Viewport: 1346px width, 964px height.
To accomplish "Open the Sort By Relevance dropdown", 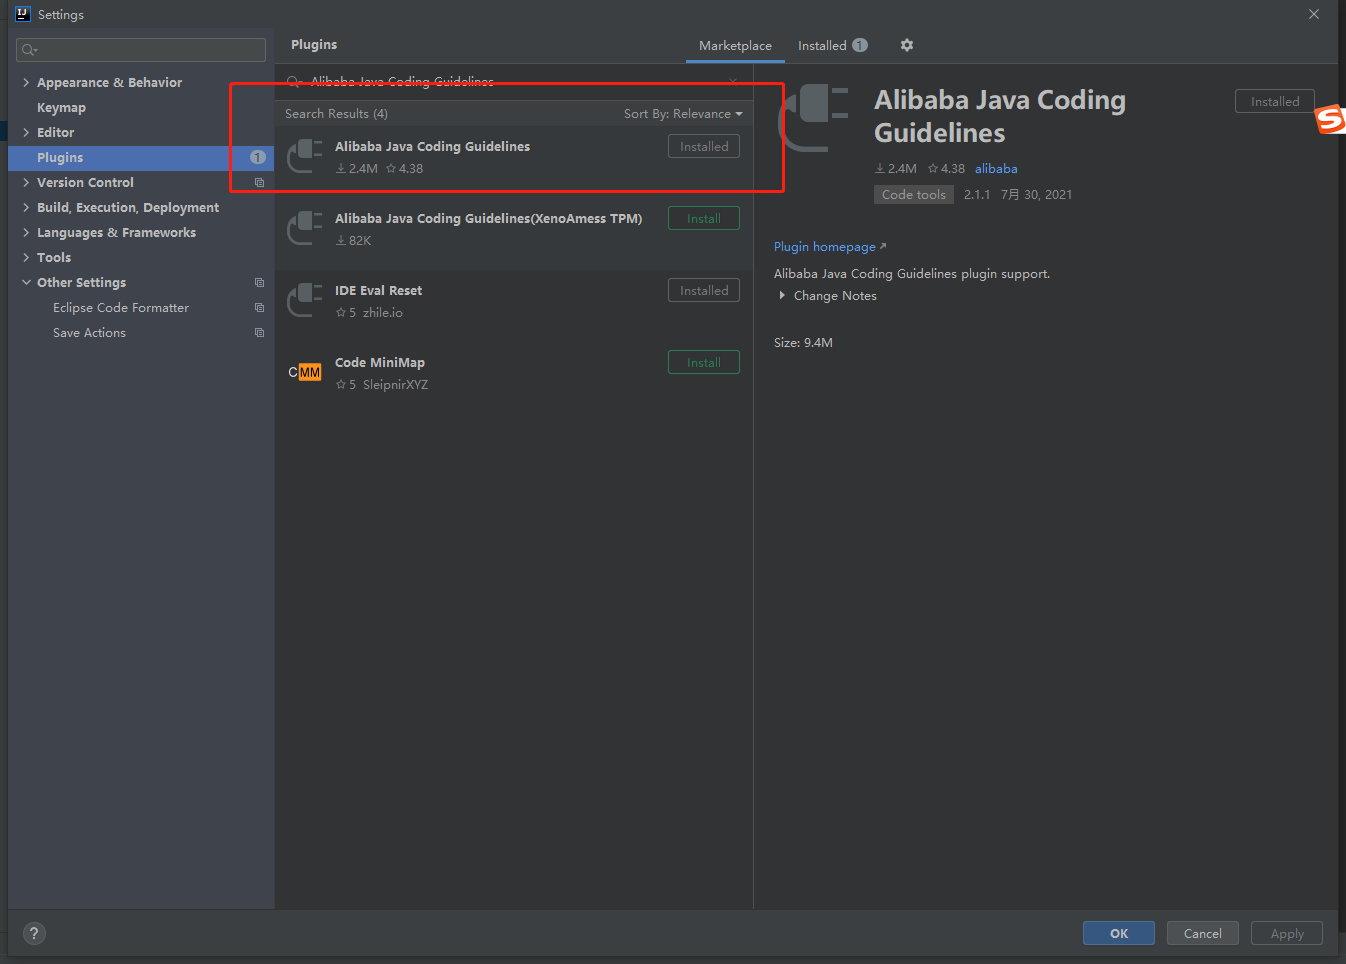I will pyautogui.click(x=683, y=114).
